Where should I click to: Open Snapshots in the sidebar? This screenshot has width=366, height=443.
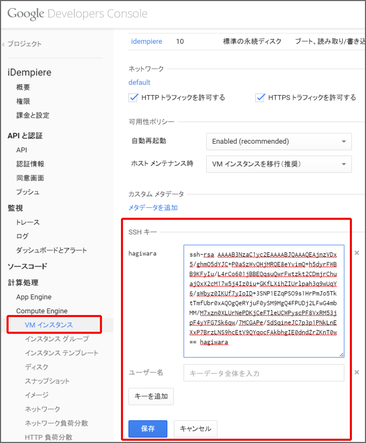47,381
